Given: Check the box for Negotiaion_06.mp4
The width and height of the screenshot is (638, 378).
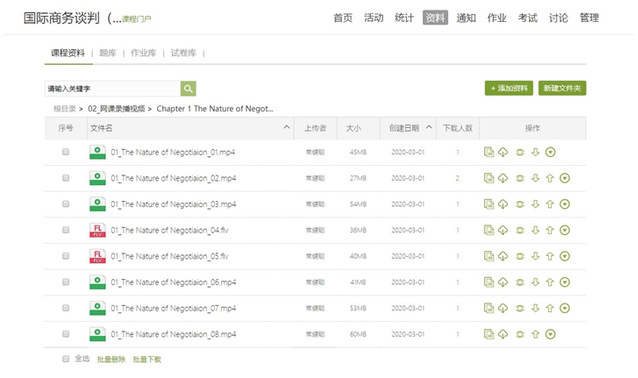Looking at the screenshot, I should click(x=66, y=282).
